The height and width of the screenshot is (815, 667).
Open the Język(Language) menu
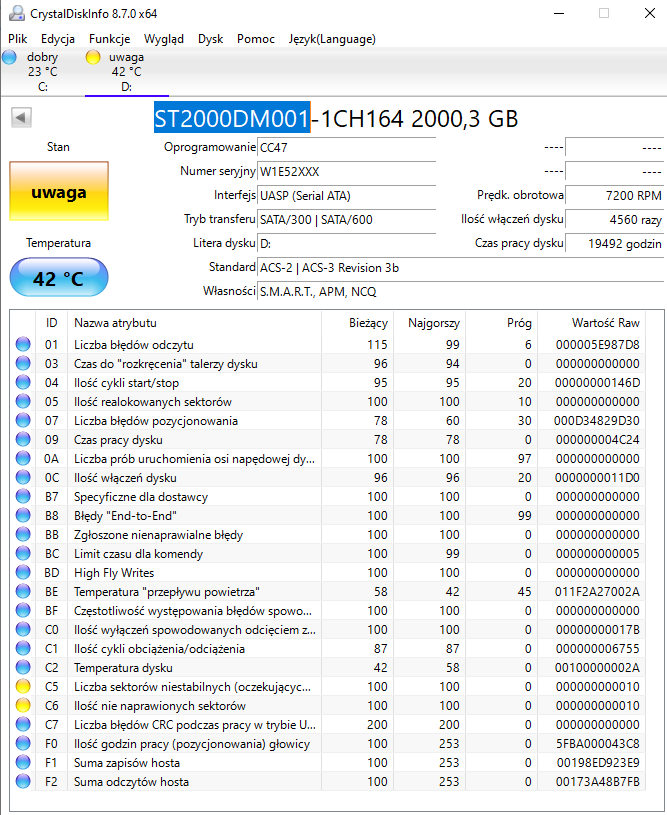tap(332, 39)
